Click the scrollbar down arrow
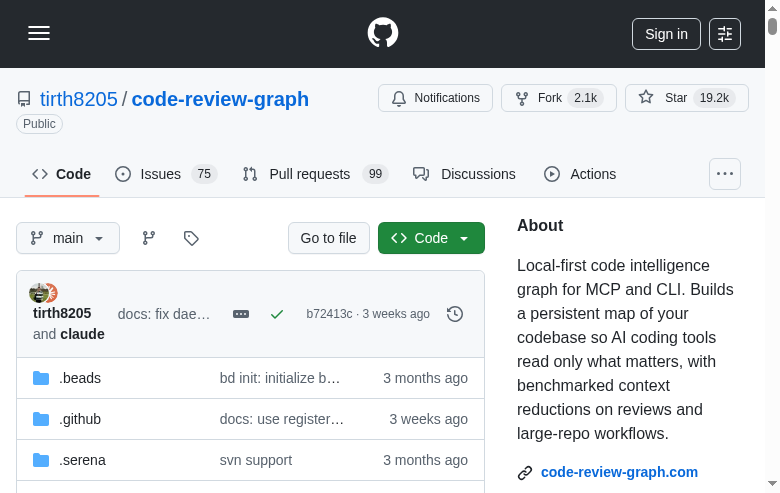780x493 pixels. pos(772,484)
